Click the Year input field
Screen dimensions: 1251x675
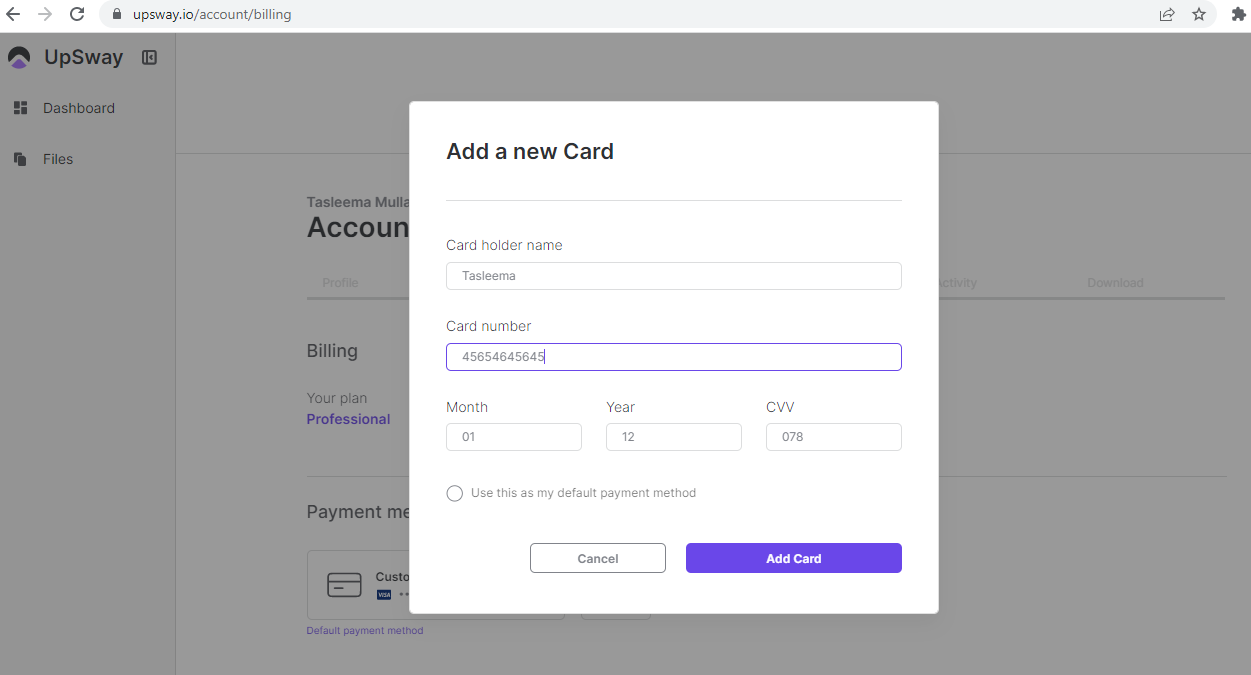673,437
